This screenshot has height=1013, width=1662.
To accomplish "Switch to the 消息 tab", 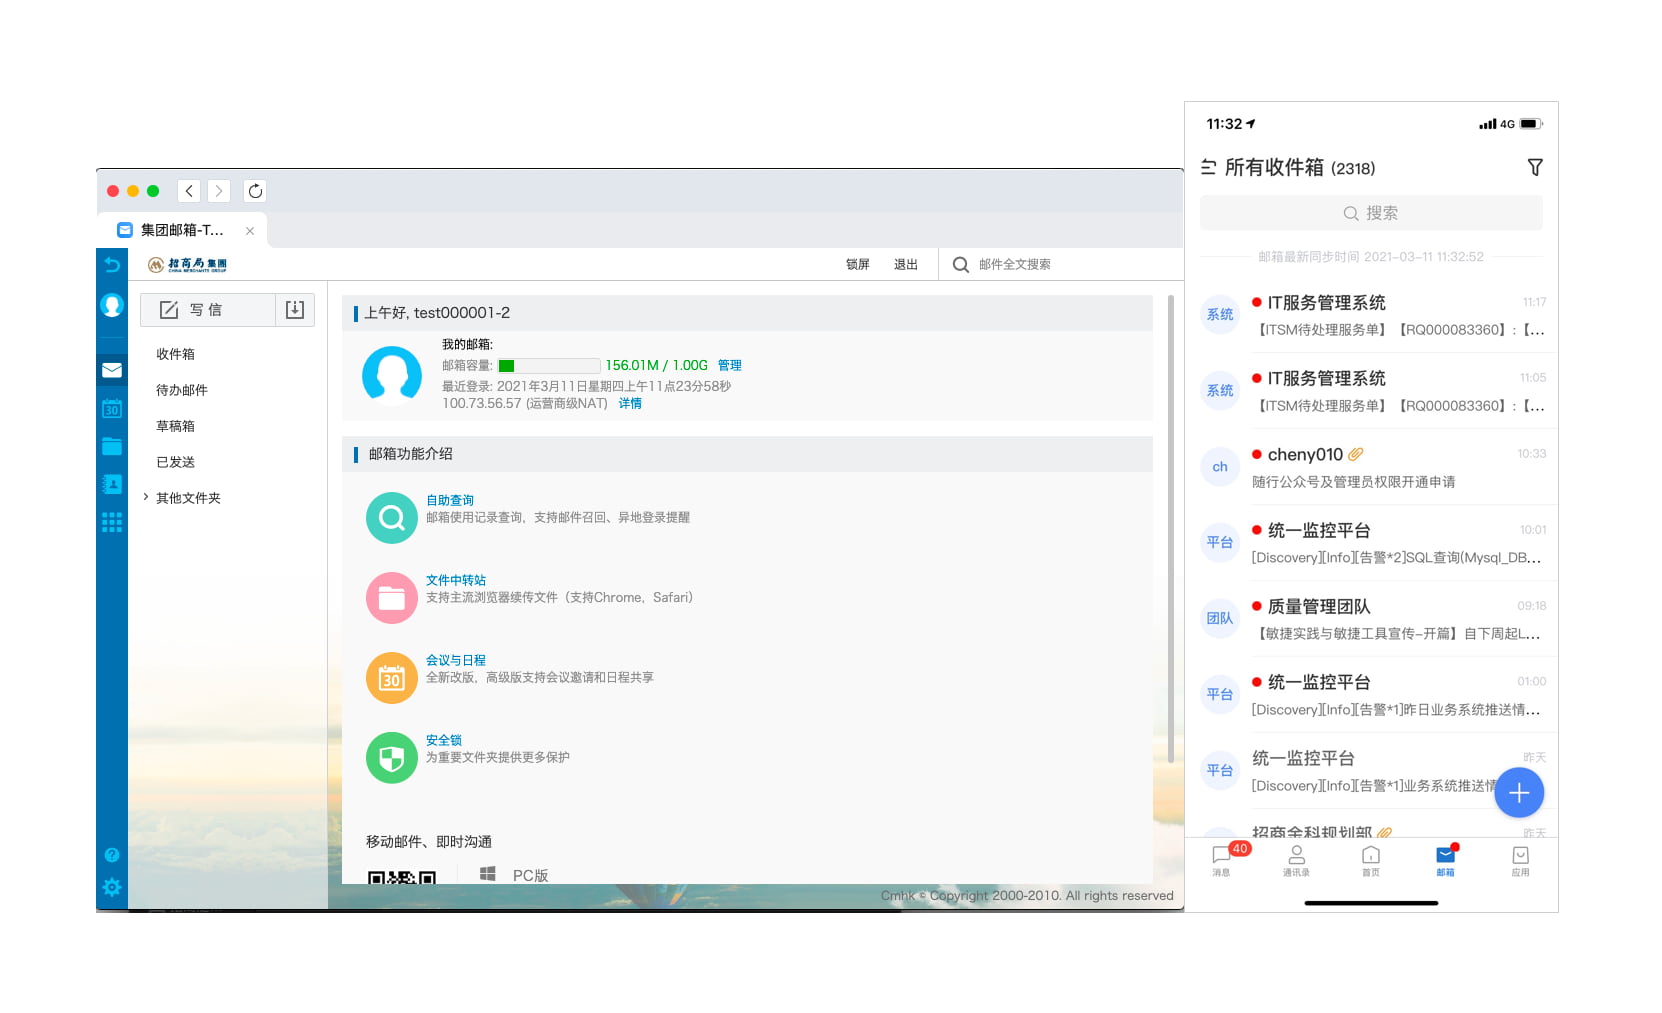I will (x=1222, y=860).
